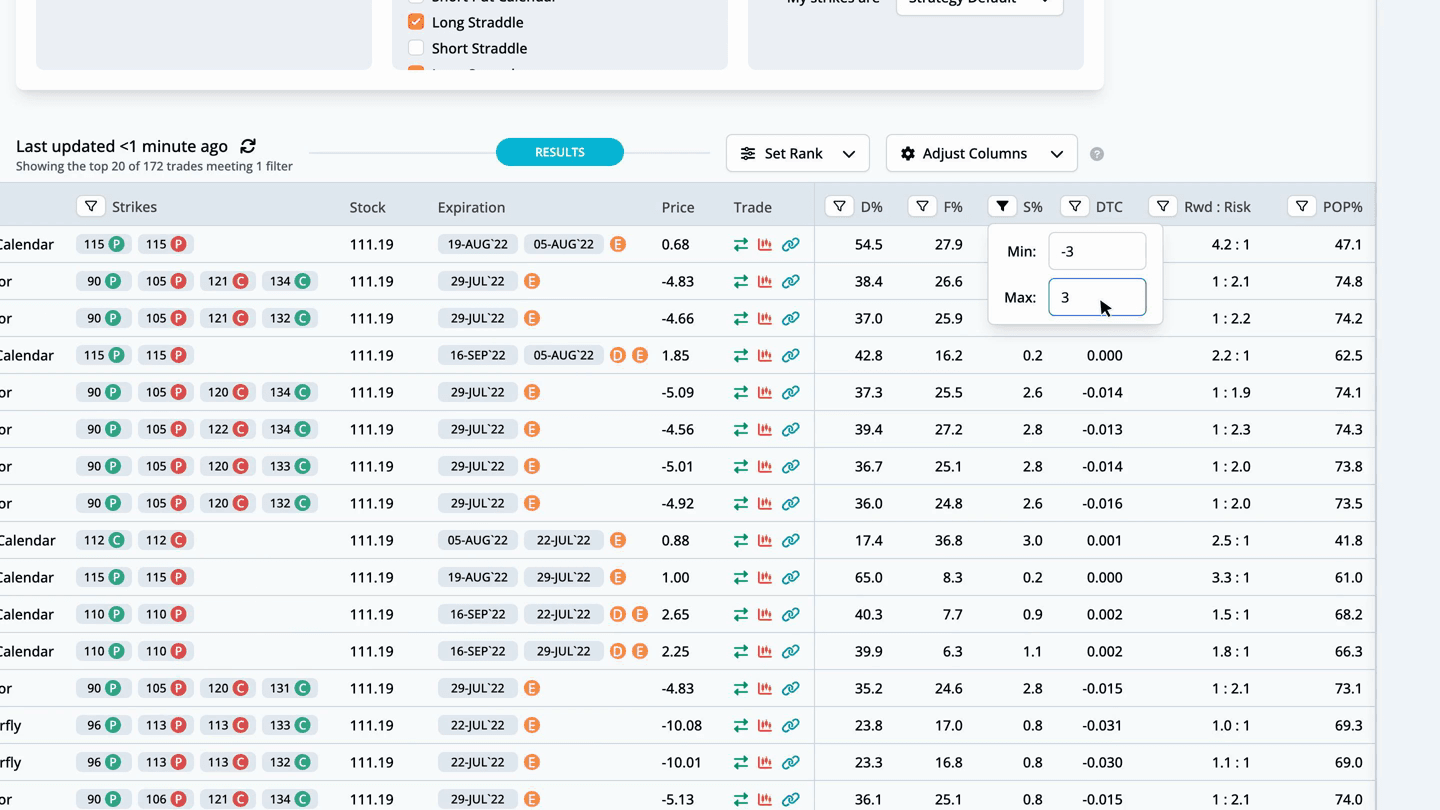1440x810 pixels.
Task: Click swap arrows icon in -4.56 price row
Action: tap(741, 430)
